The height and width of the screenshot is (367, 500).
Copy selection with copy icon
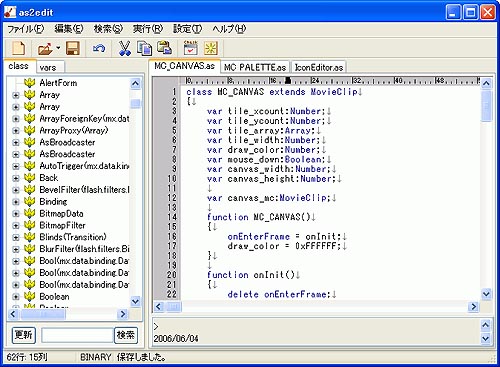pyautogui.click(x=144, y=49)
